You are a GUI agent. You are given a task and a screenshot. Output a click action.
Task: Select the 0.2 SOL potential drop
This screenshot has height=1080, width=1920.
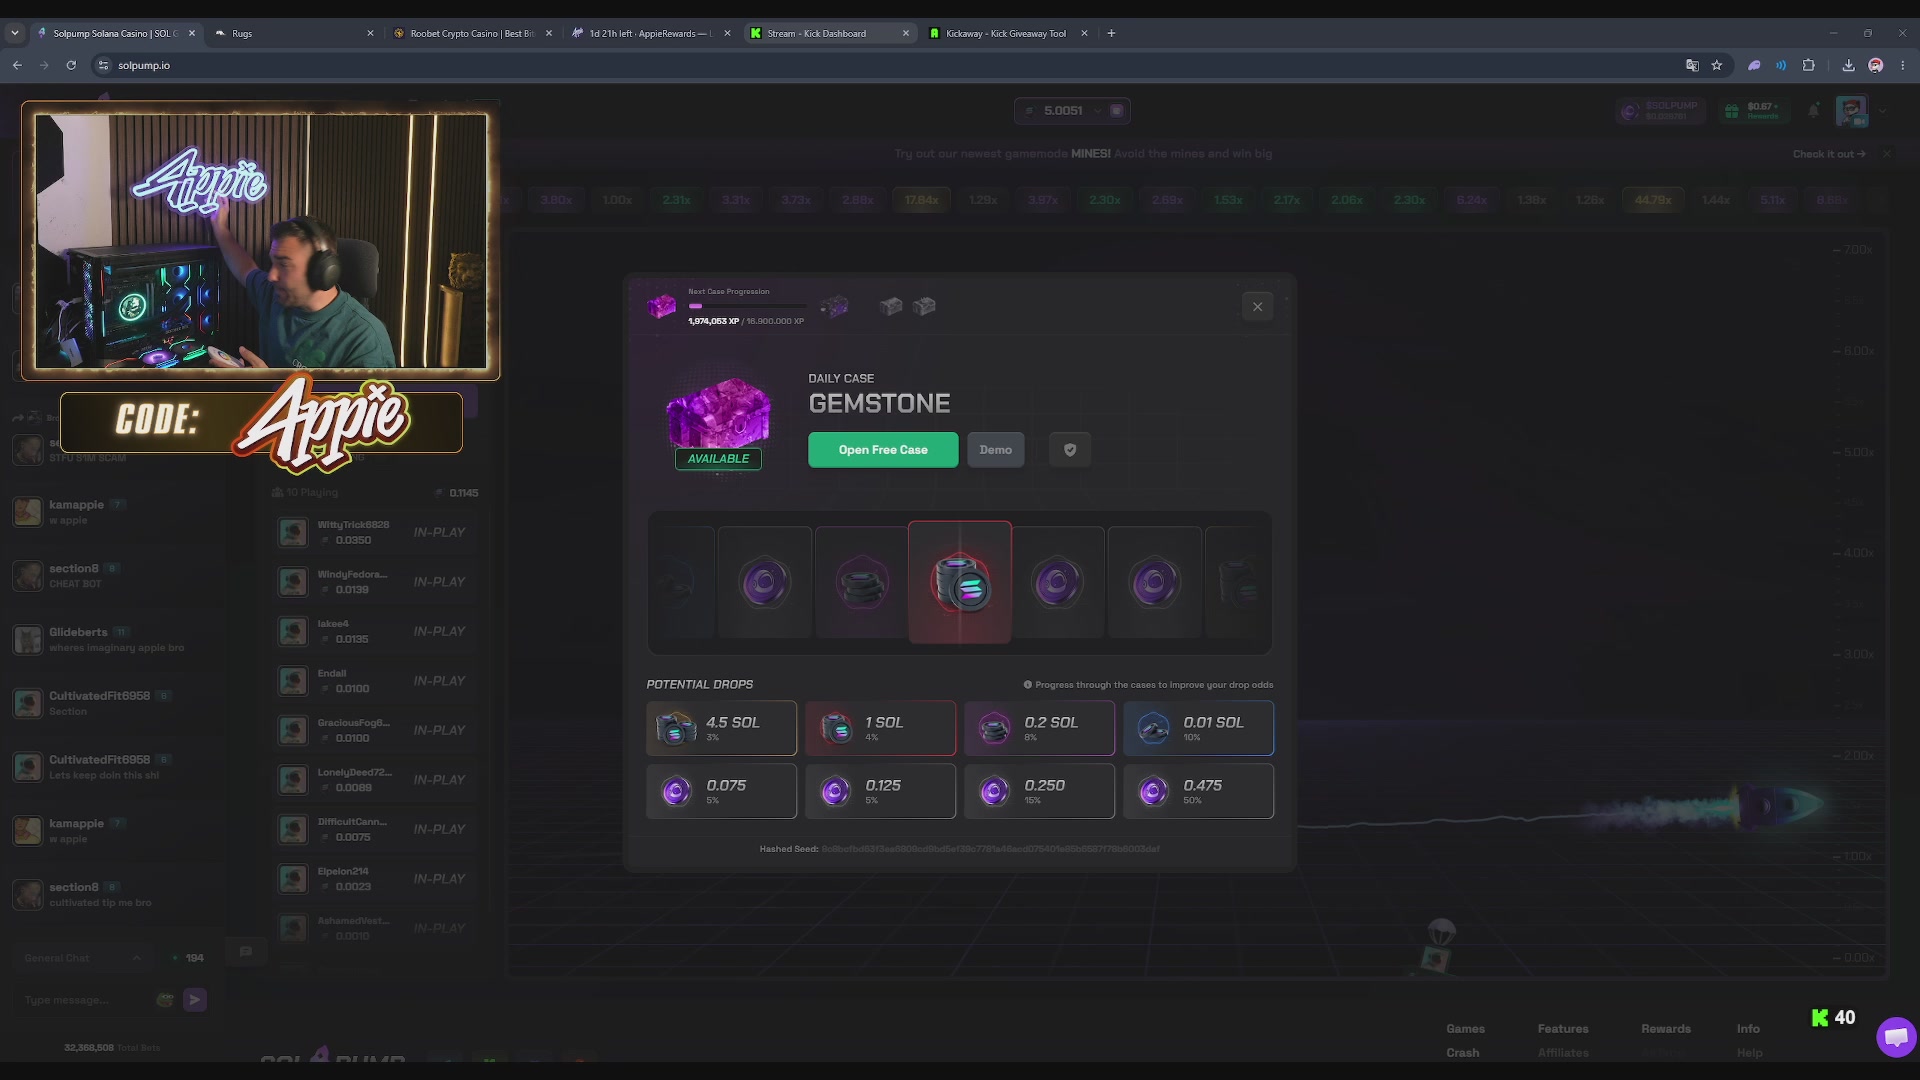[1039, 728]
